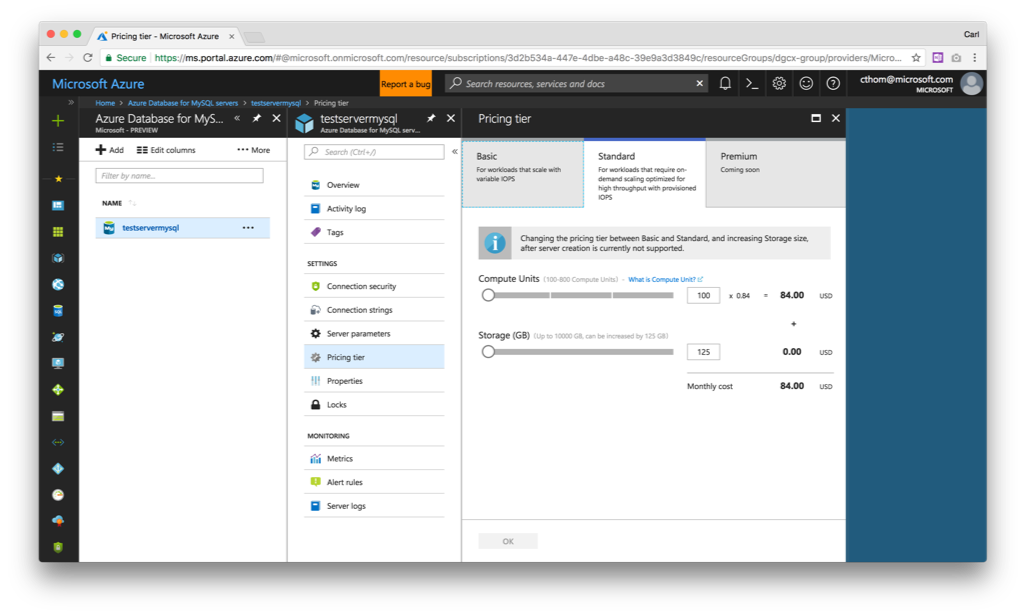Image resolution: width=1022 pixels, height=614 pixels.
Task: Open Resource groups cube icon in sidebar
Action: click(58, 258)
